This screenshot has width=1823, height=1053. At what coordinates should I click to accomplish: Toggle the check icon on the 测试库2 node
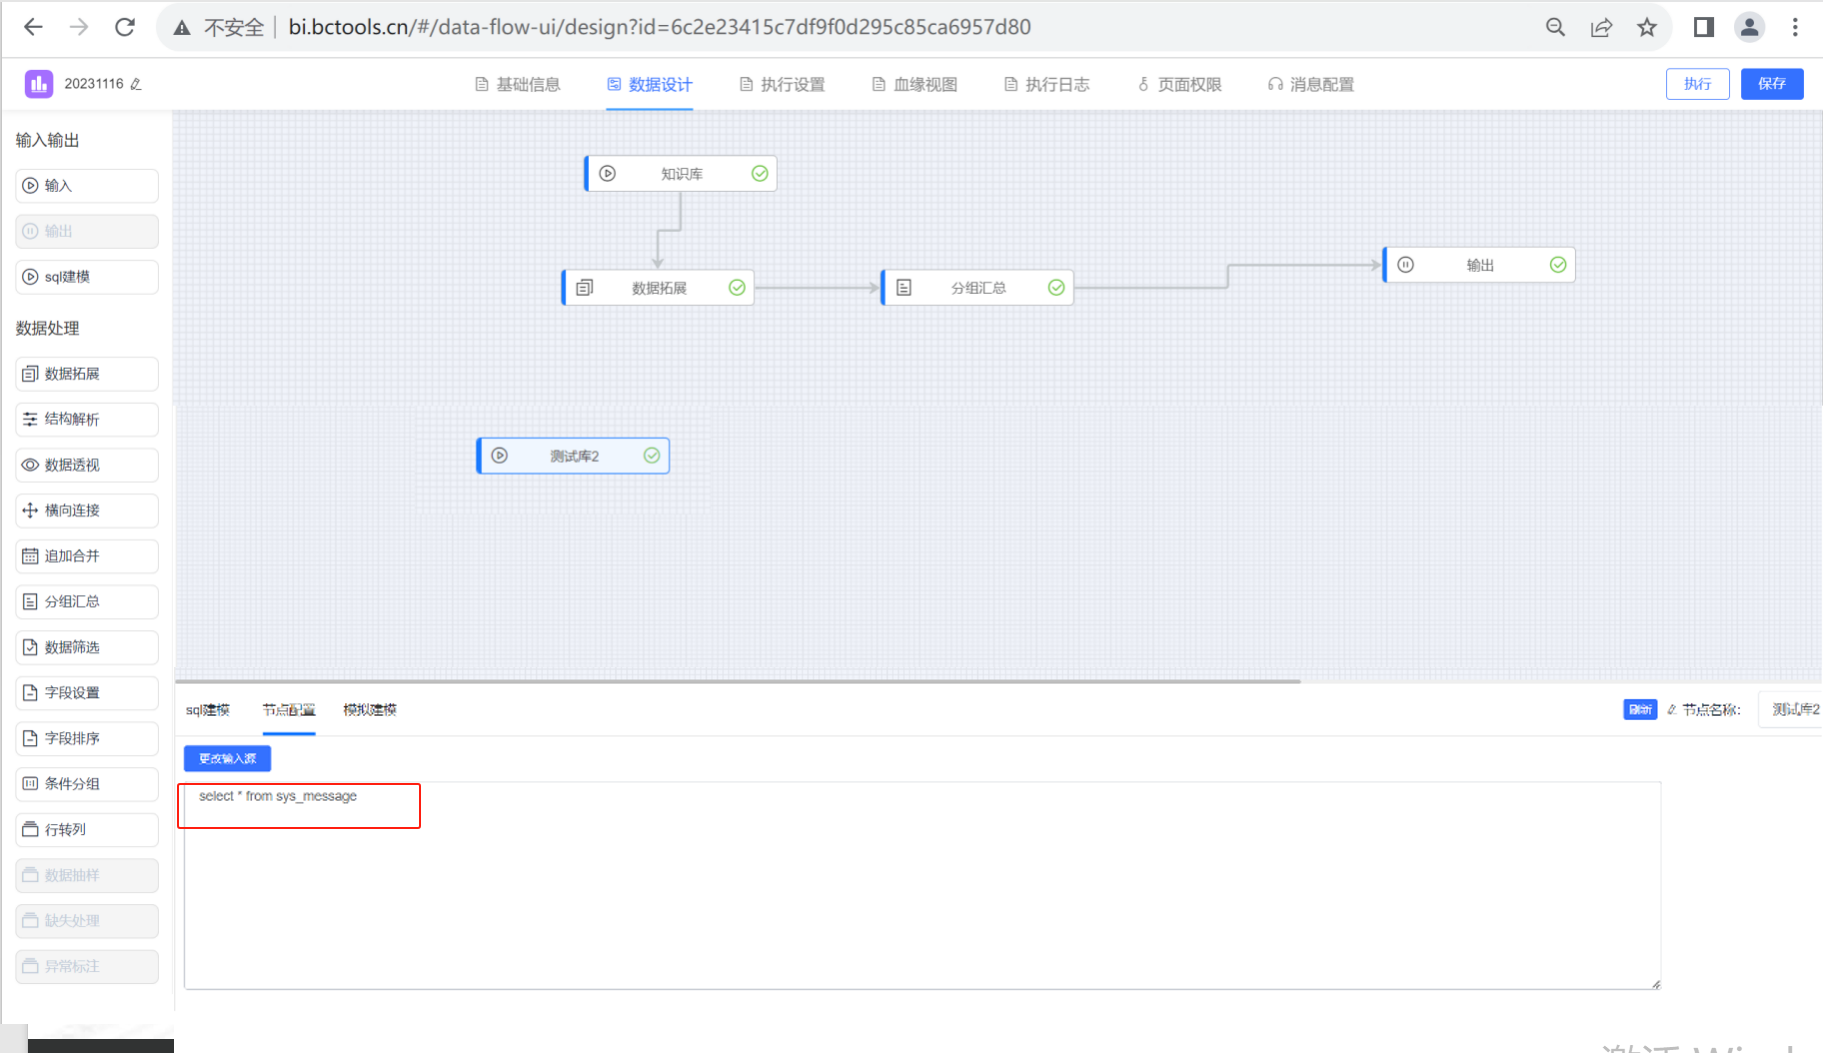click(x=652, y=455)
